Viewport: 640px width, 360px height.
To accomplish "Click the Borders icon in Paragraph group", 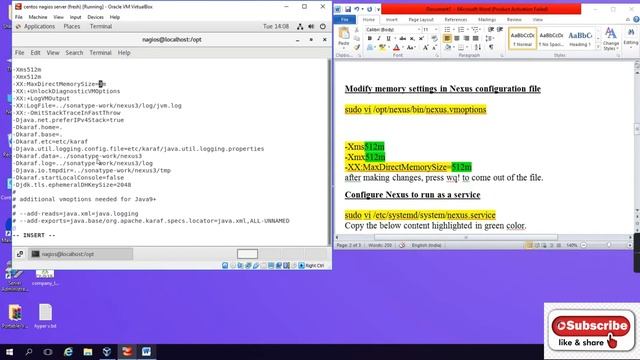I will click(461, 48).
